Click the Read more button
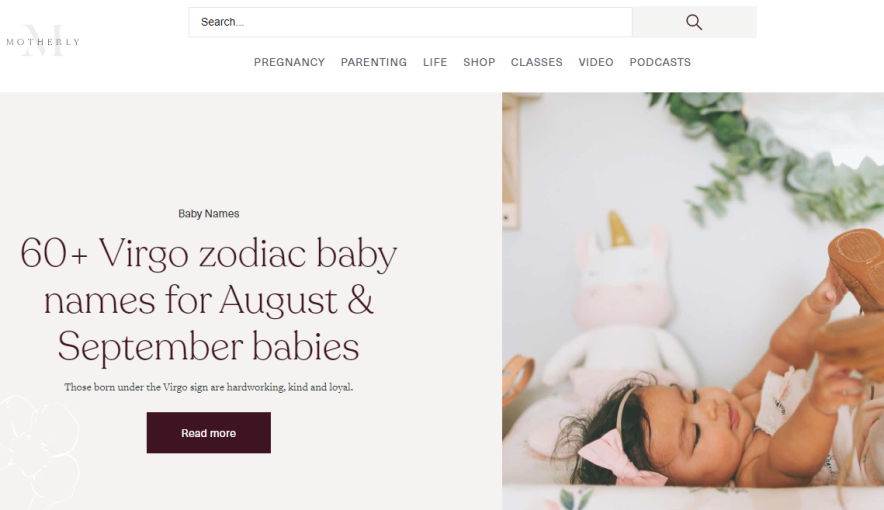The height and width of the screenshot is (510, 884). [x=209, y=433]
